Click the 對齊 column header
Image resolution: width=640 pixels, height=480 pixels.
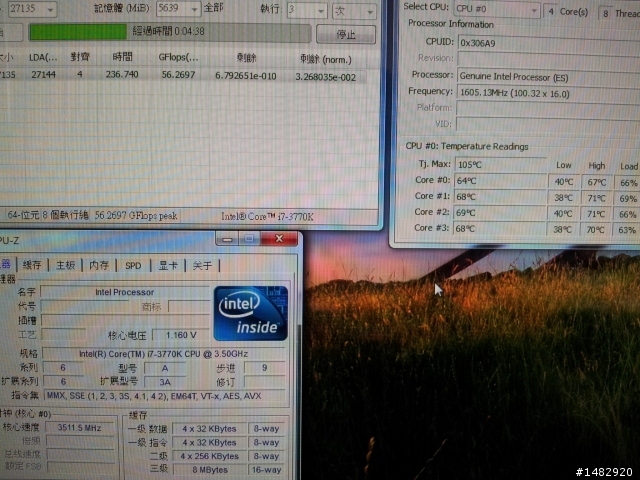(80, 57)
